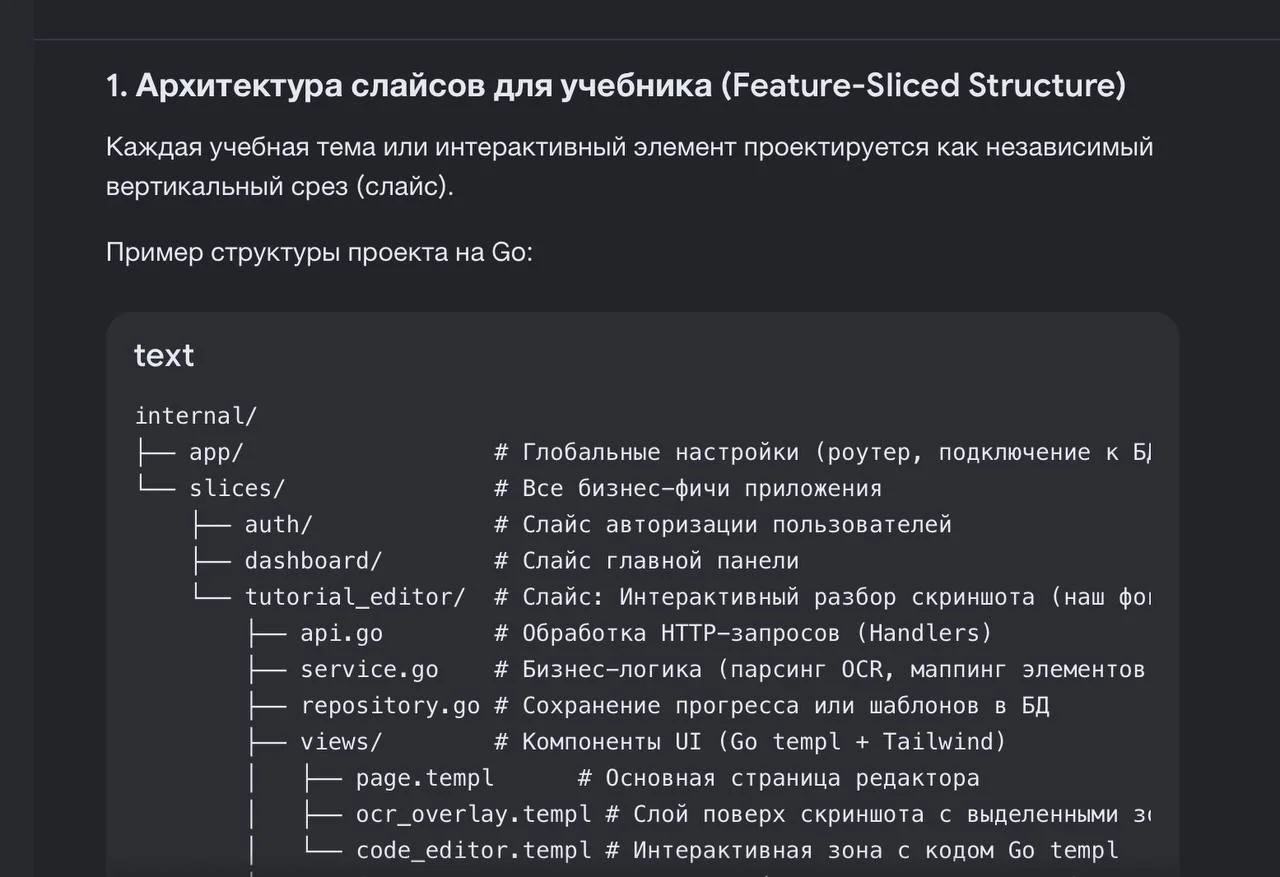Click the paragraph starting "Каждая учебная тема"
This screenshot has height=877, width=1280.
click(630, 167)
